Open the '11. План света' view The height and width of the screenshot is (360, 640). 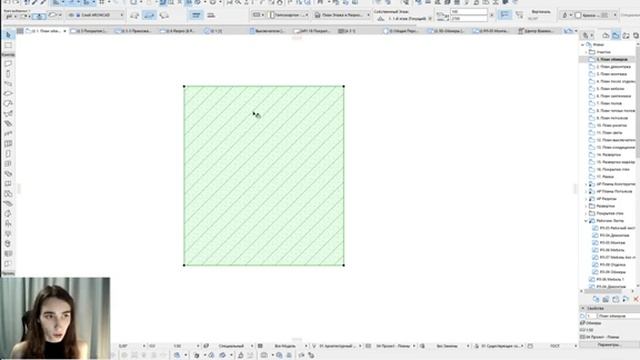(609, 133)
